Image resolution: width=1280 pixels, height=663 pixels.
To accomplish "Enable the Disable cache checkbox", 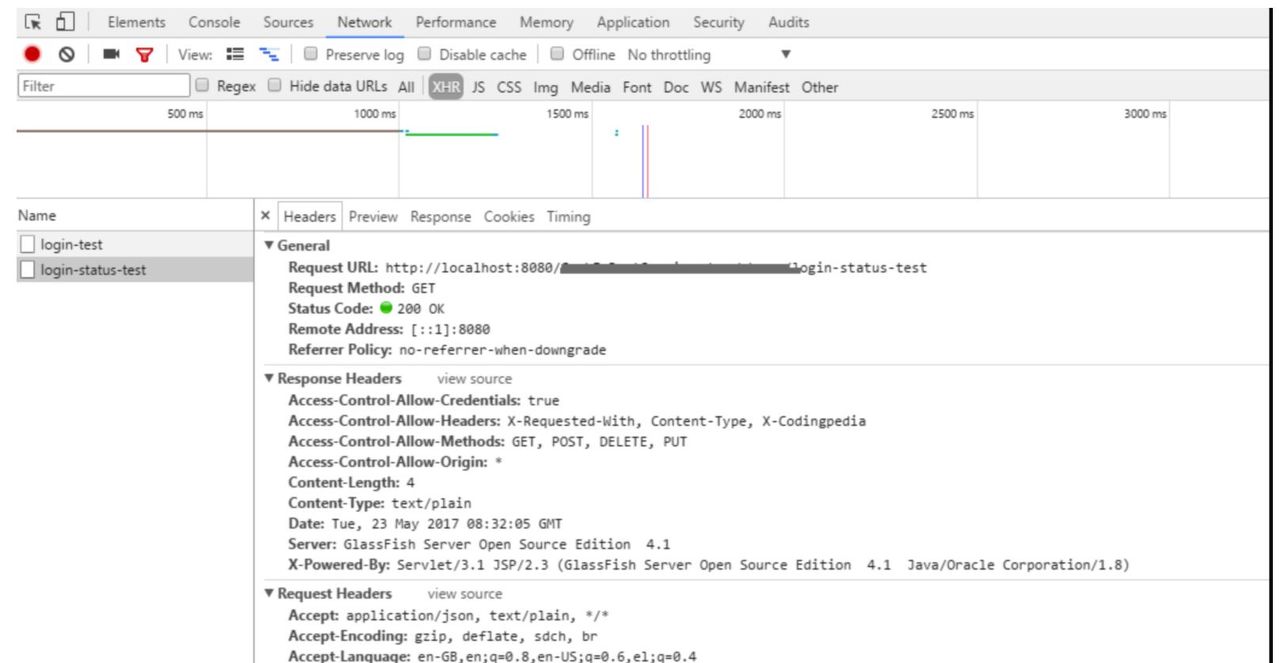I will pyautogui.click(x=424, y=55).
